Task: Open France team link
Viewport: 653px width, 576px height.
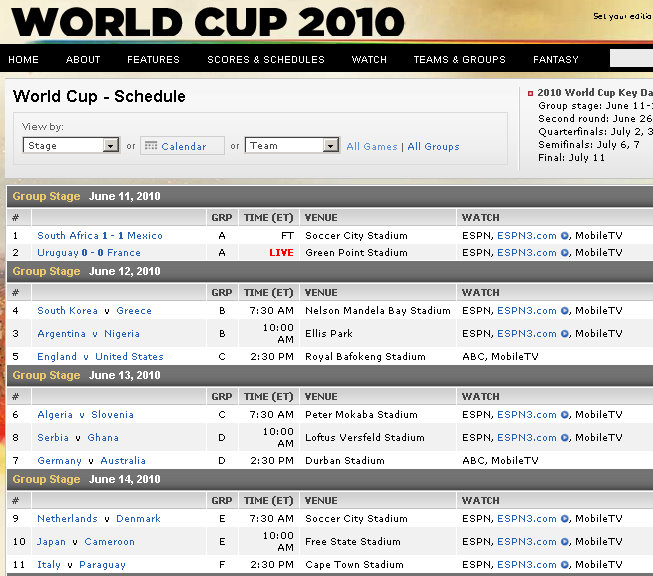Action: 124,253
